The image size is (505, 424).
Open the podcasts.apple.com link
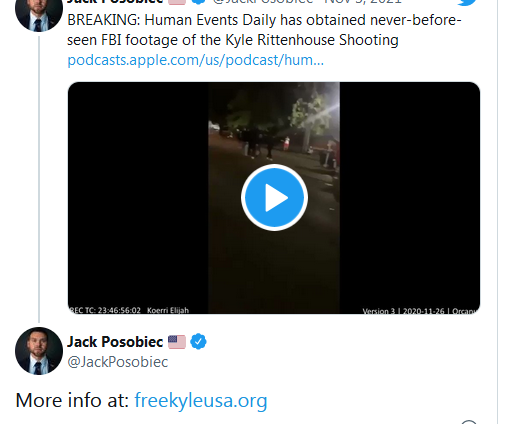[x=196, y=60]
